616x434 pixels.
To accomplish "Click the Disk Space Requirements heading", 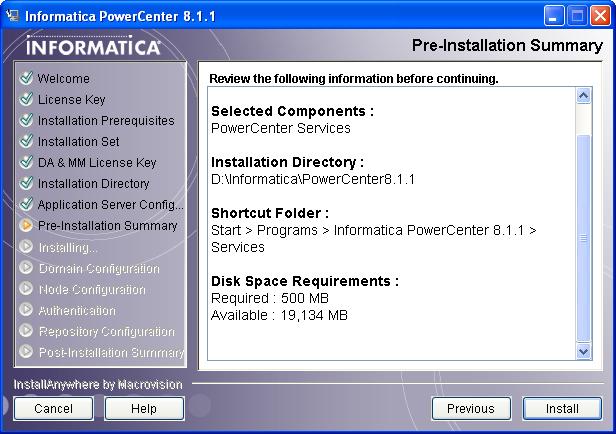I will tap(305, 281).
